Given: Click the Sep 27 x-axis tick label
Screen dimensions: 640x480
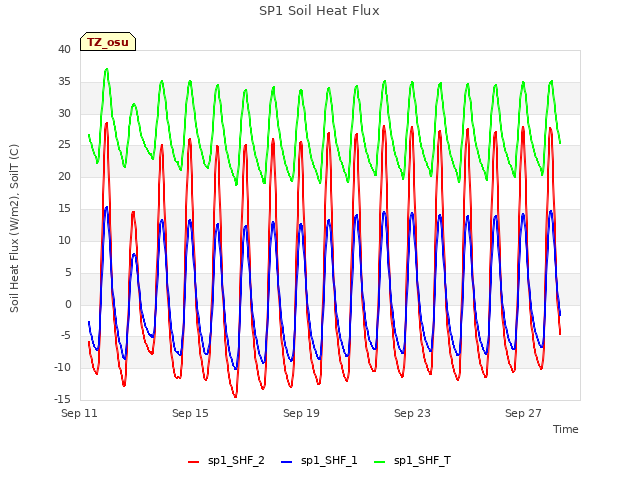Looking at the screenshot, I should (523, 413).
